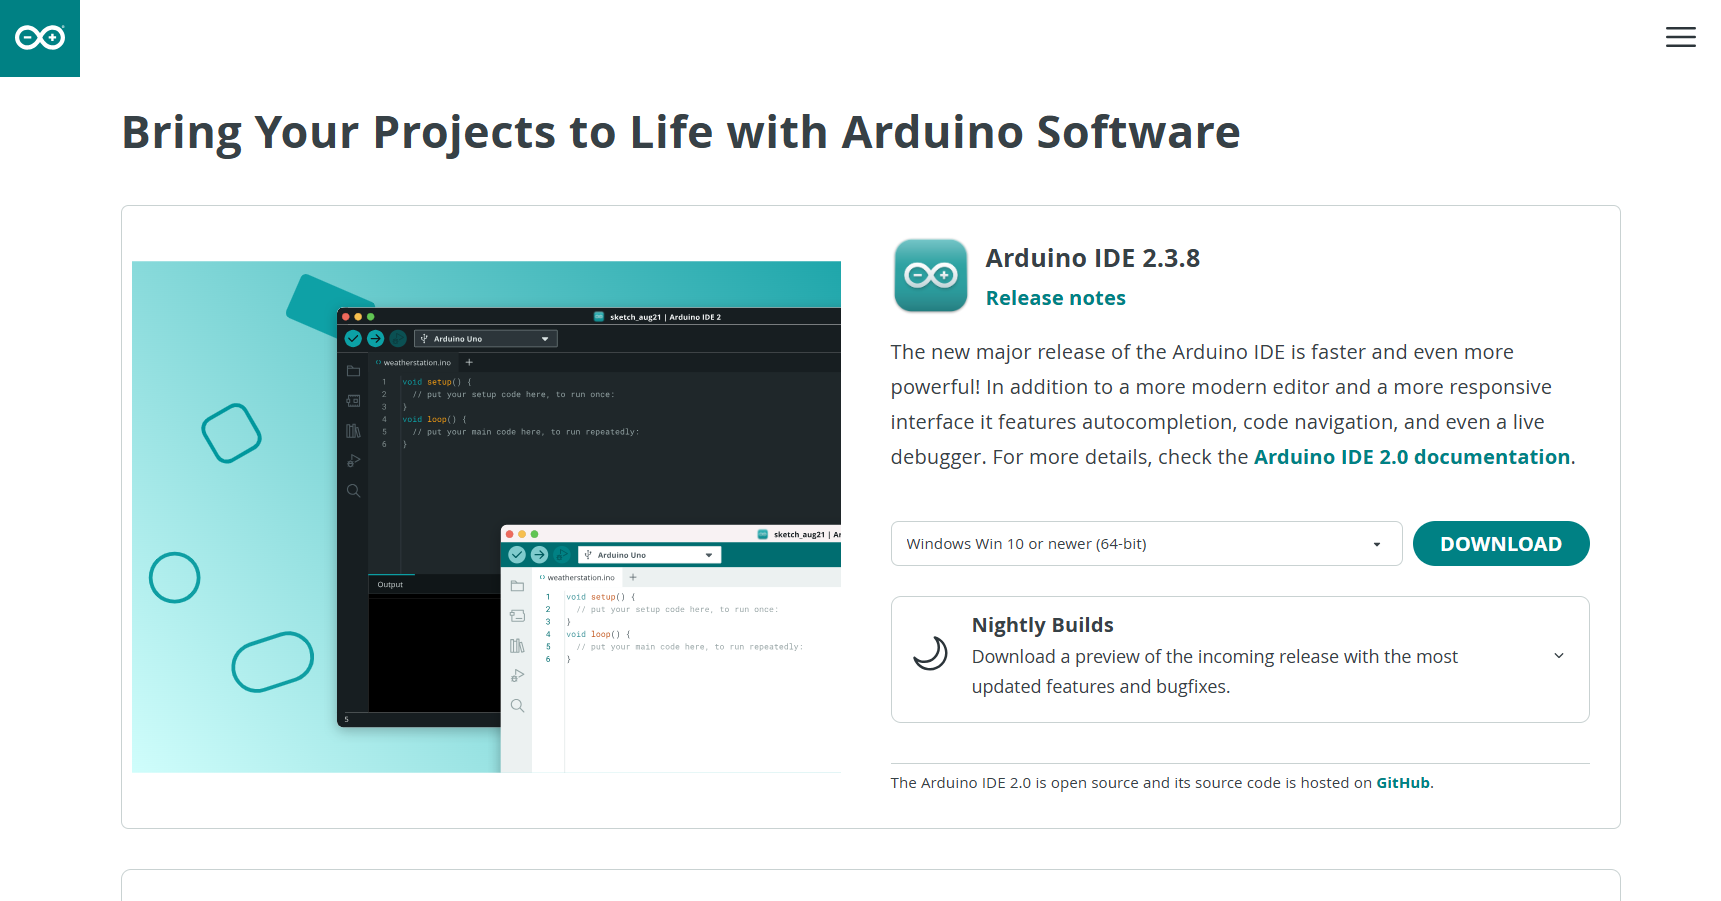Image resolution: width=1721 pixels, height=901 pixels.
Task: Click the Arduino IDE preview image
Action: pyautogui.click(x=486, y=517)
